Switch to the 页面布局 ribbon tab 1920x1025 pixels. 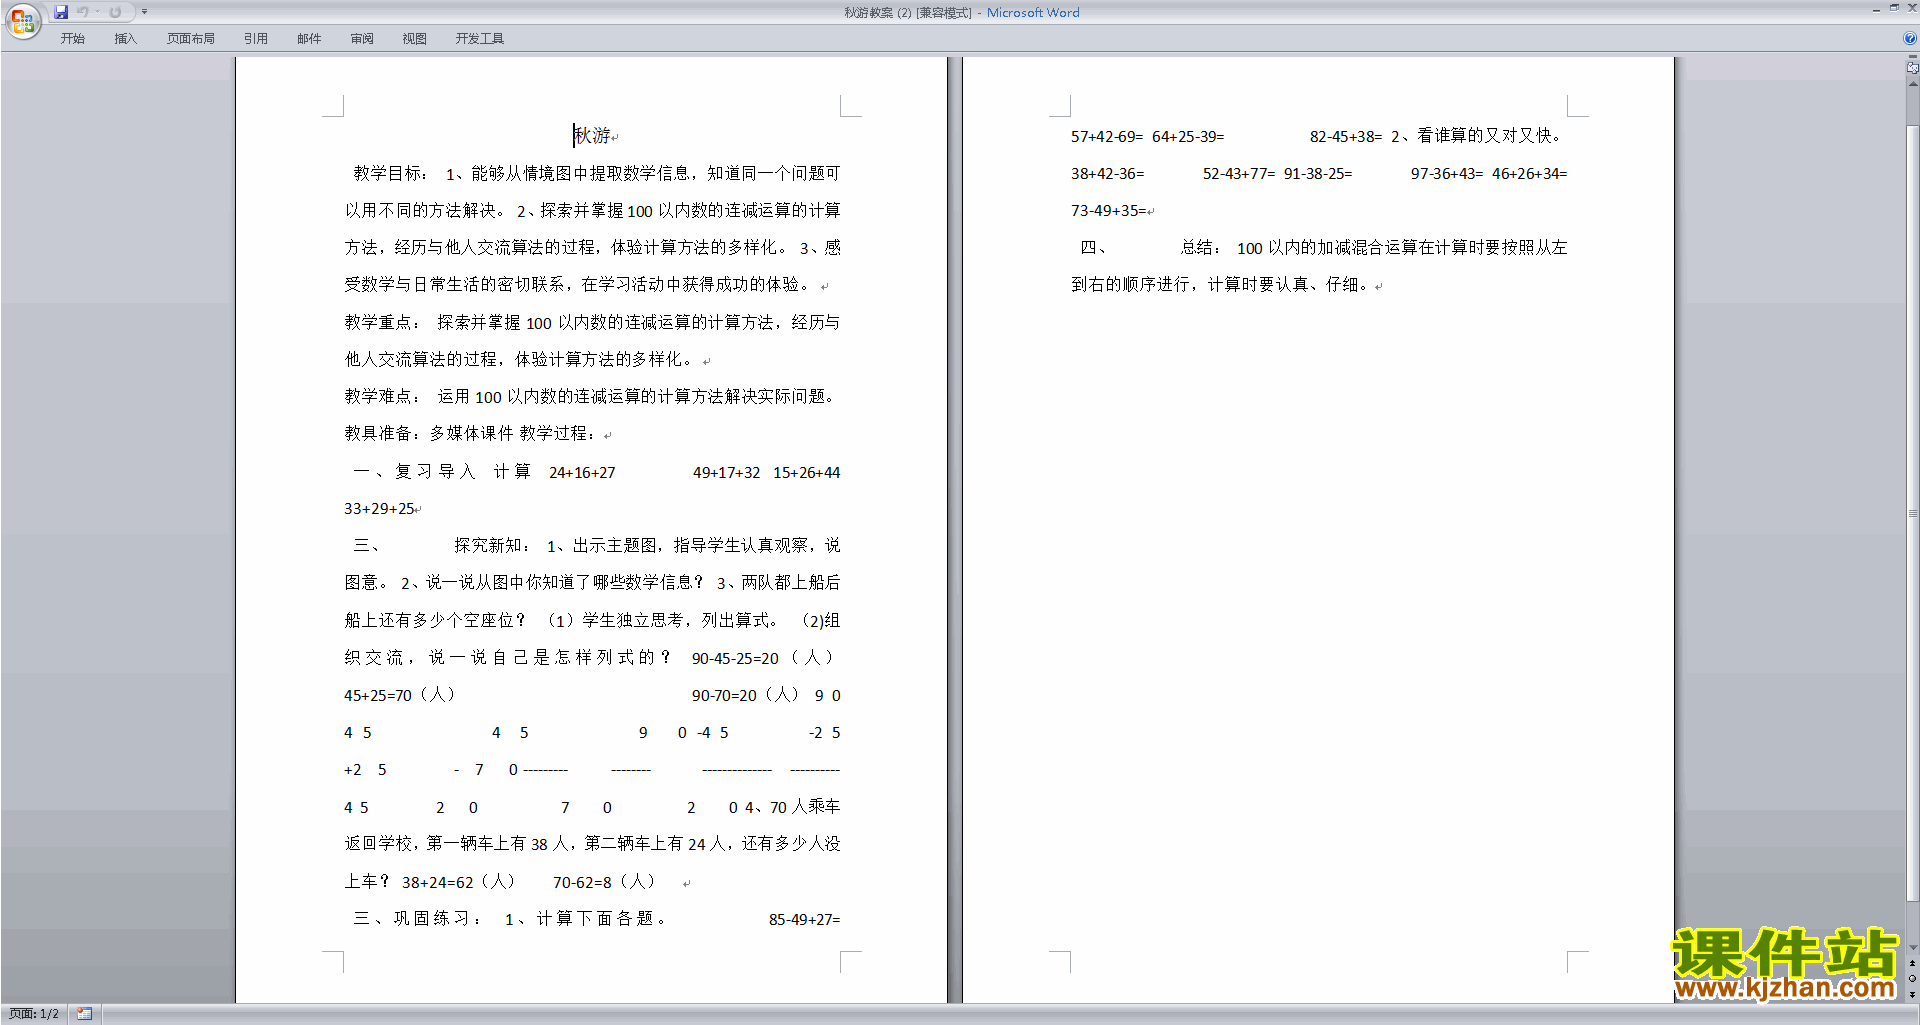pos(191,39)
